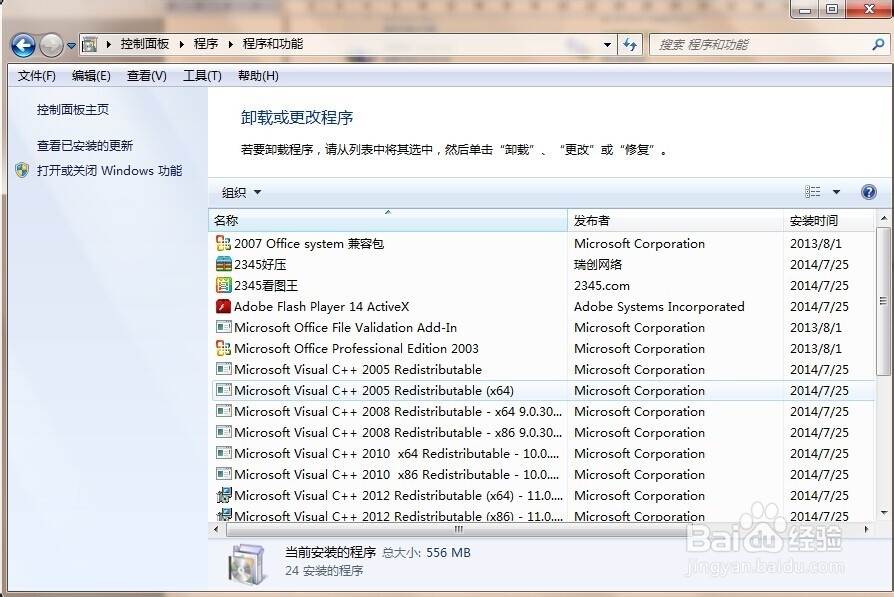Image resolution: width=894 pixels, height=597 pixels.
Task: Click the vertical scrollbar down arrow
Action: click(883, 513)
